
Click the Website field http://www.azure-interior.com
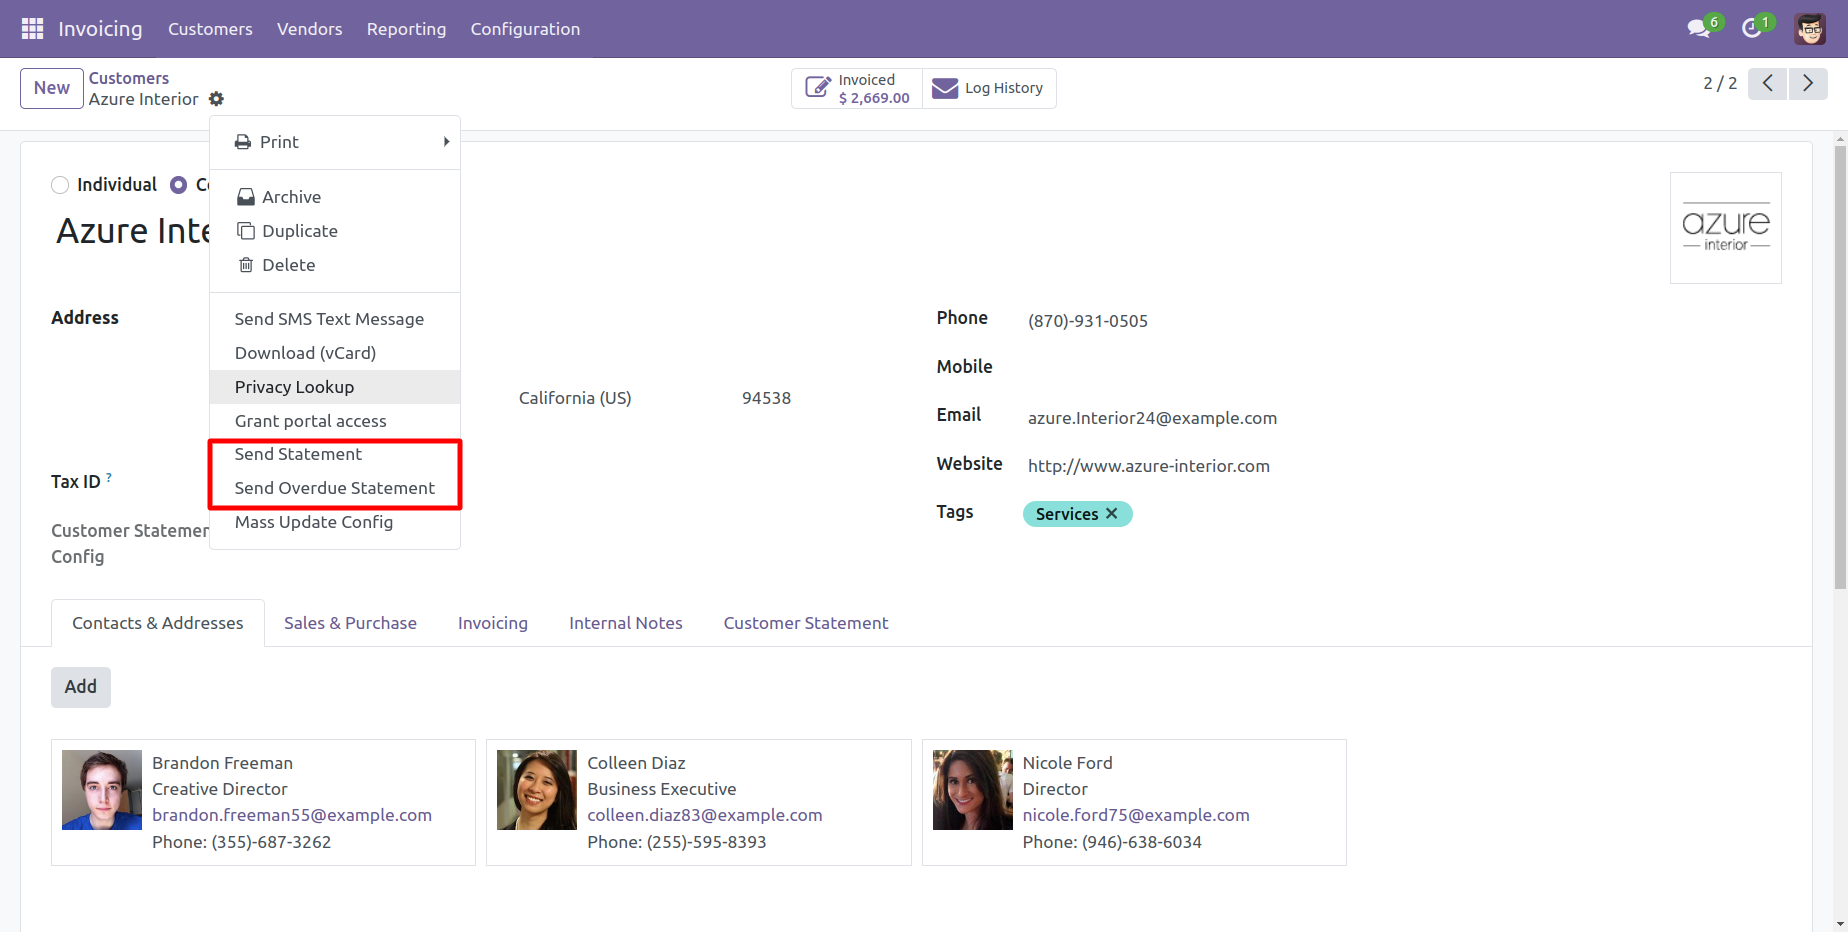tap(1149, 466)
